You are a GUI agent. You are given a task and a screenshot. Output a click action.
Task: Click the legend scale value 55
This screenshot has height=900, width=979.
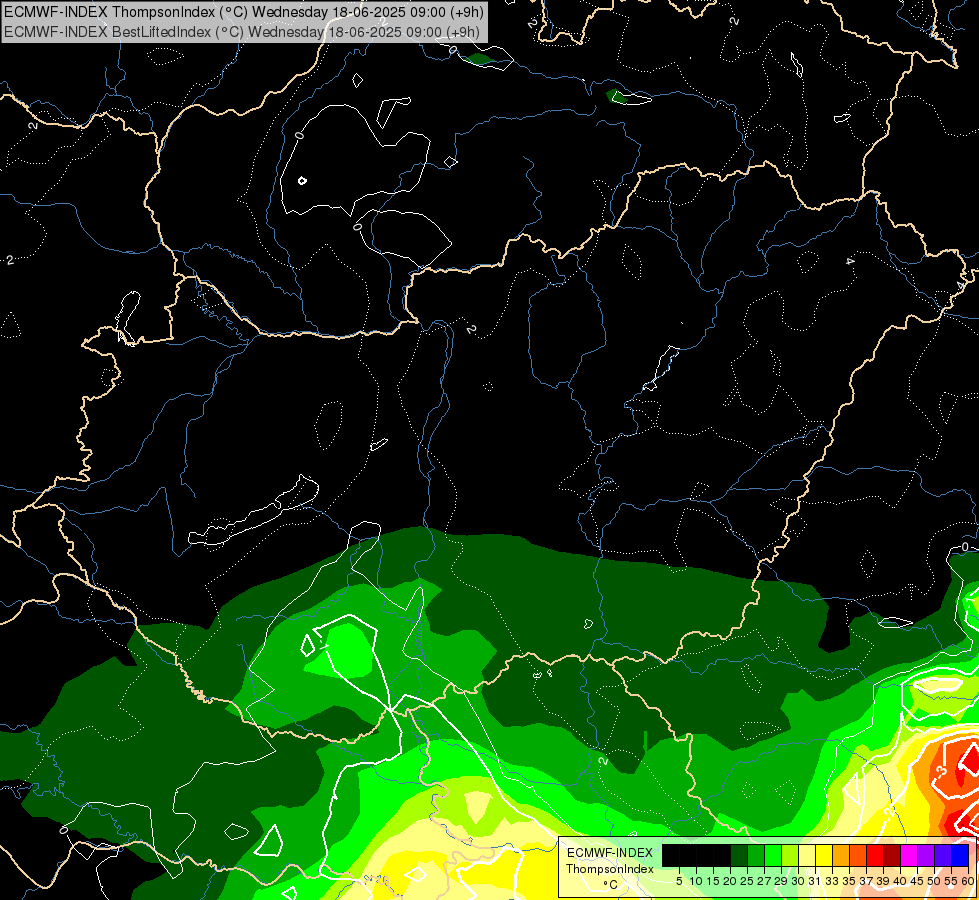[952, 881]
